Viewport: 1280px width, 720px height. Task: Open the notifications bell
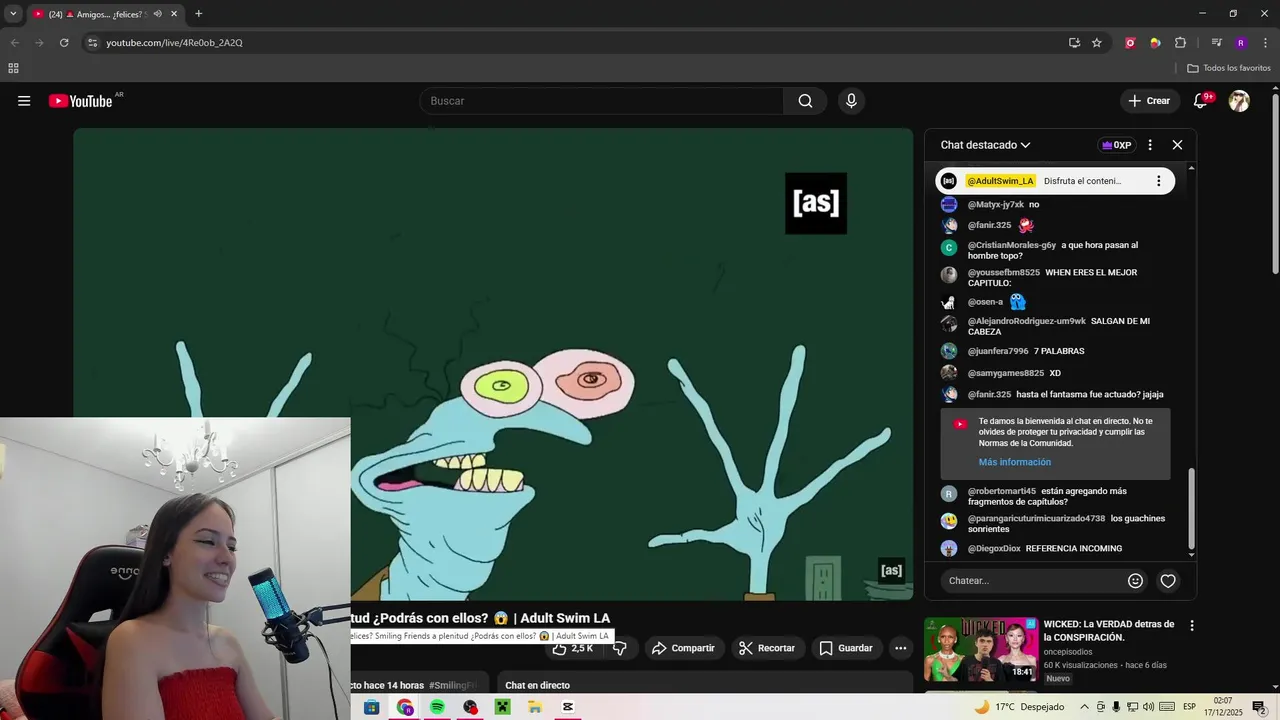tap(1201, 101)
